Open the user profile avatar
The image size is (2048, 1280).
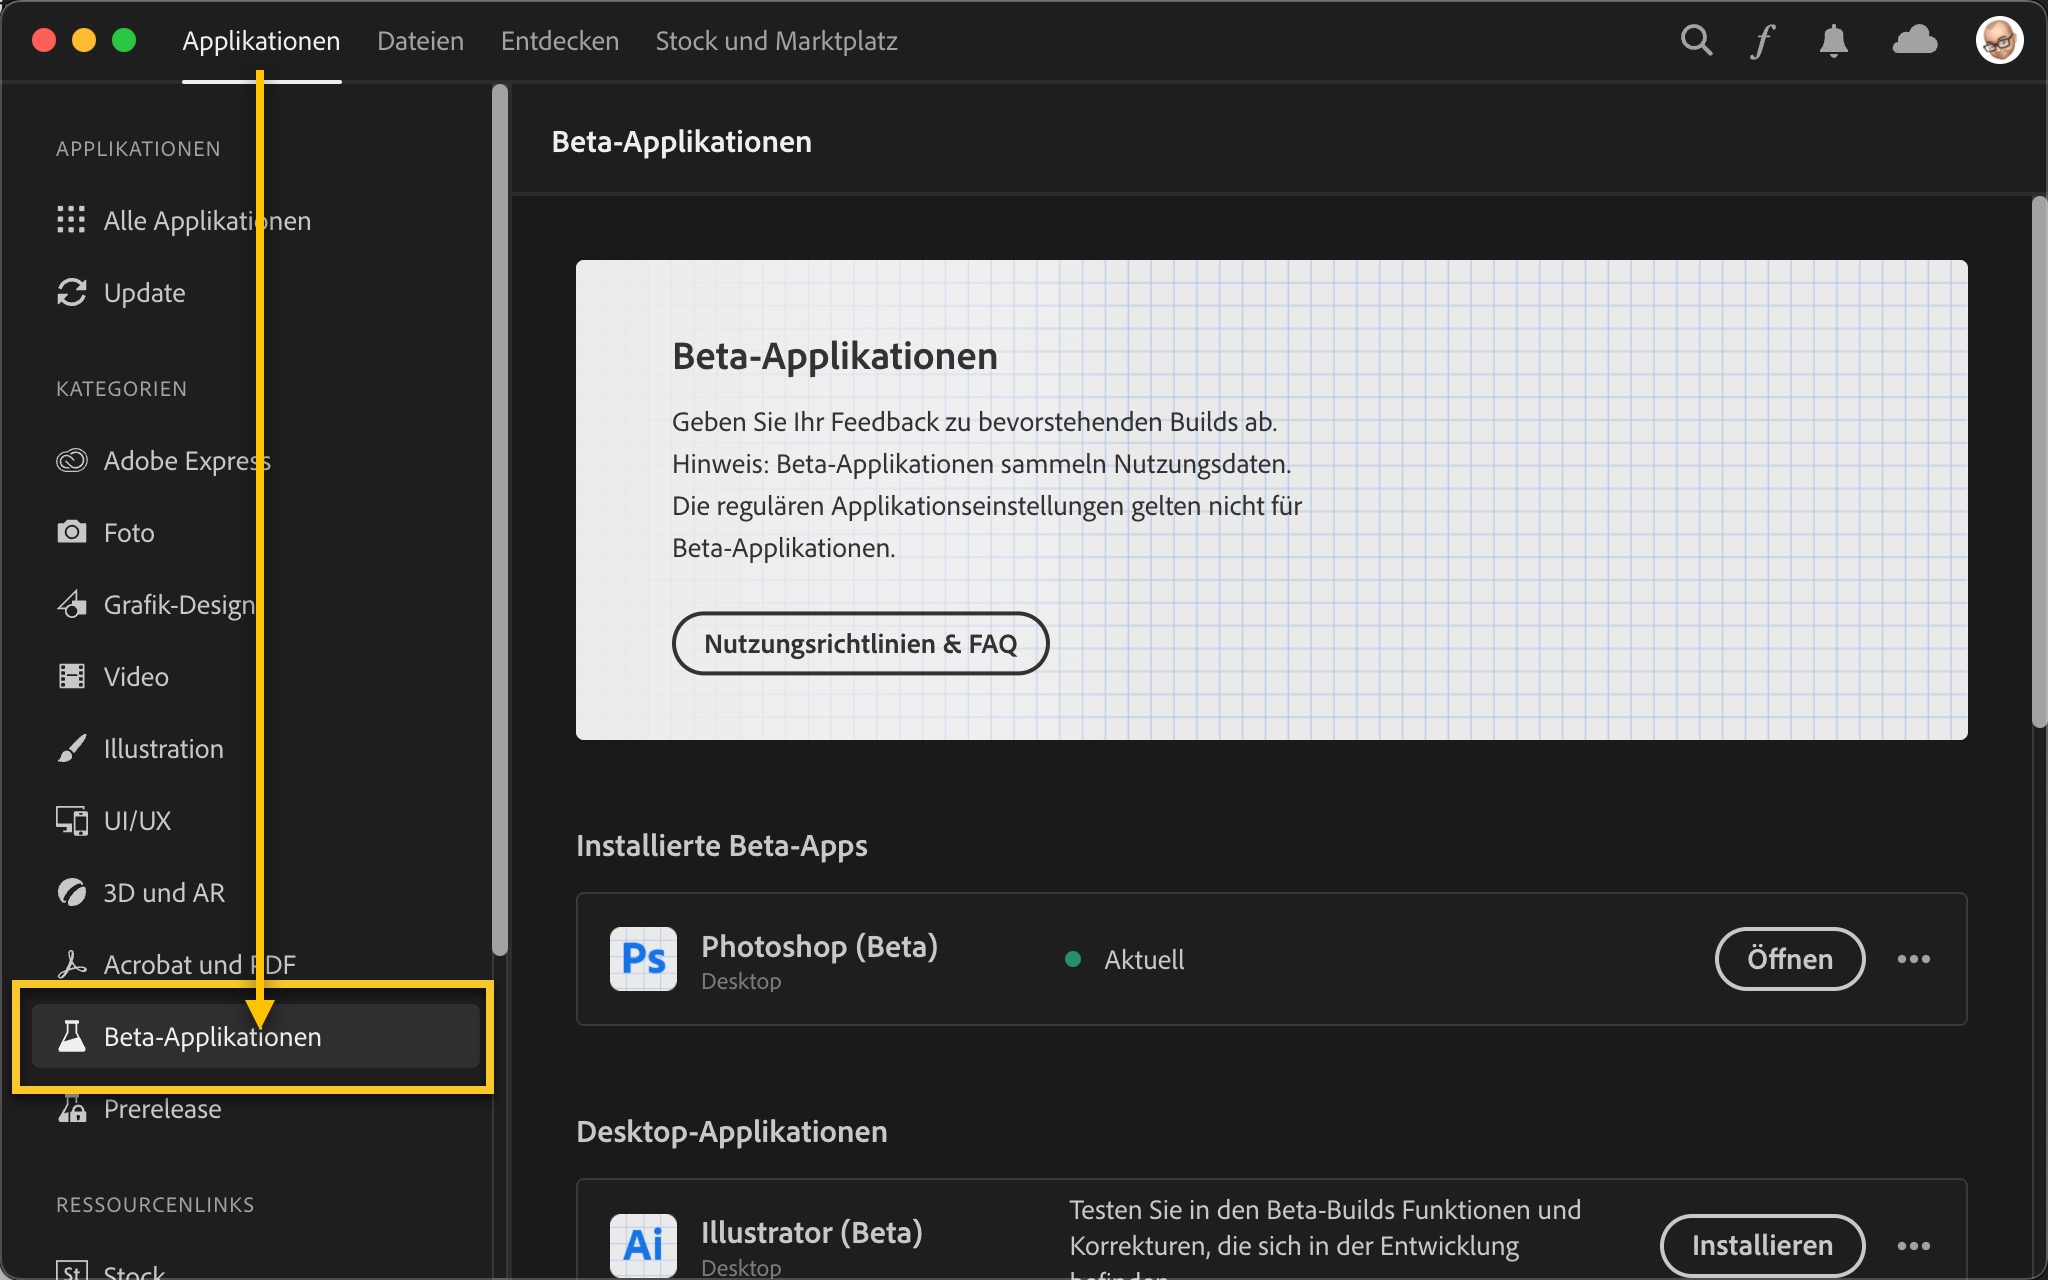pos(1999,41)
